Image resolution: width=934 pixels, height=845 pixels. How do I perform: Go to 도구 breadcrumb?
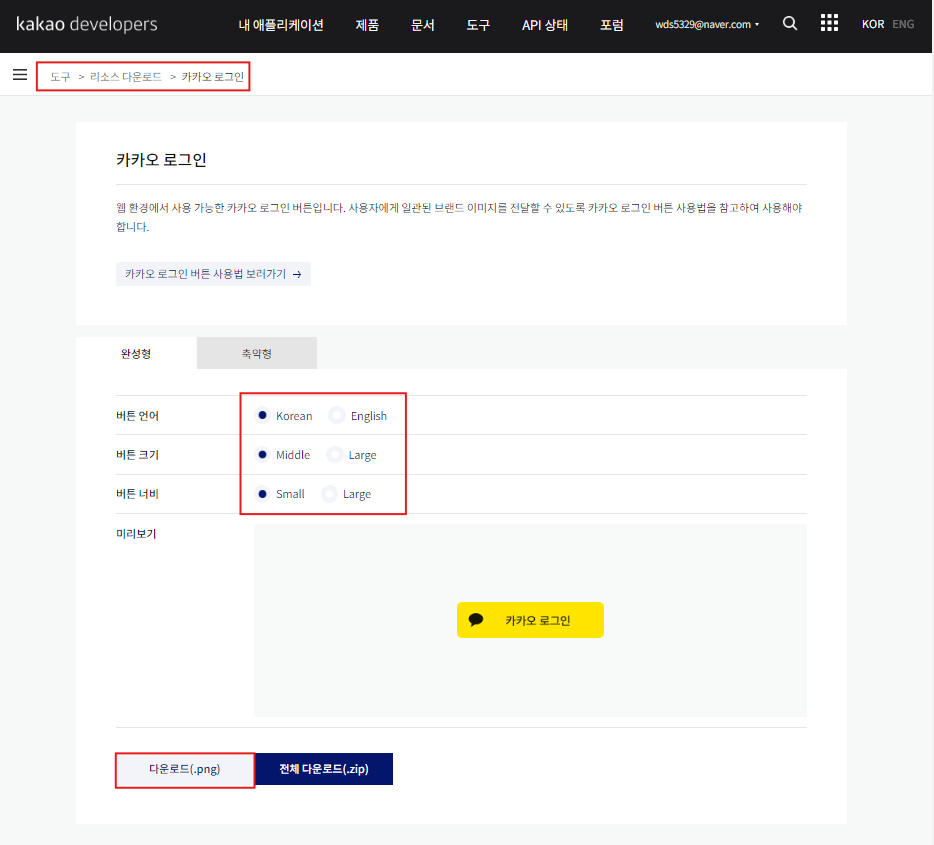click(60, 77)
